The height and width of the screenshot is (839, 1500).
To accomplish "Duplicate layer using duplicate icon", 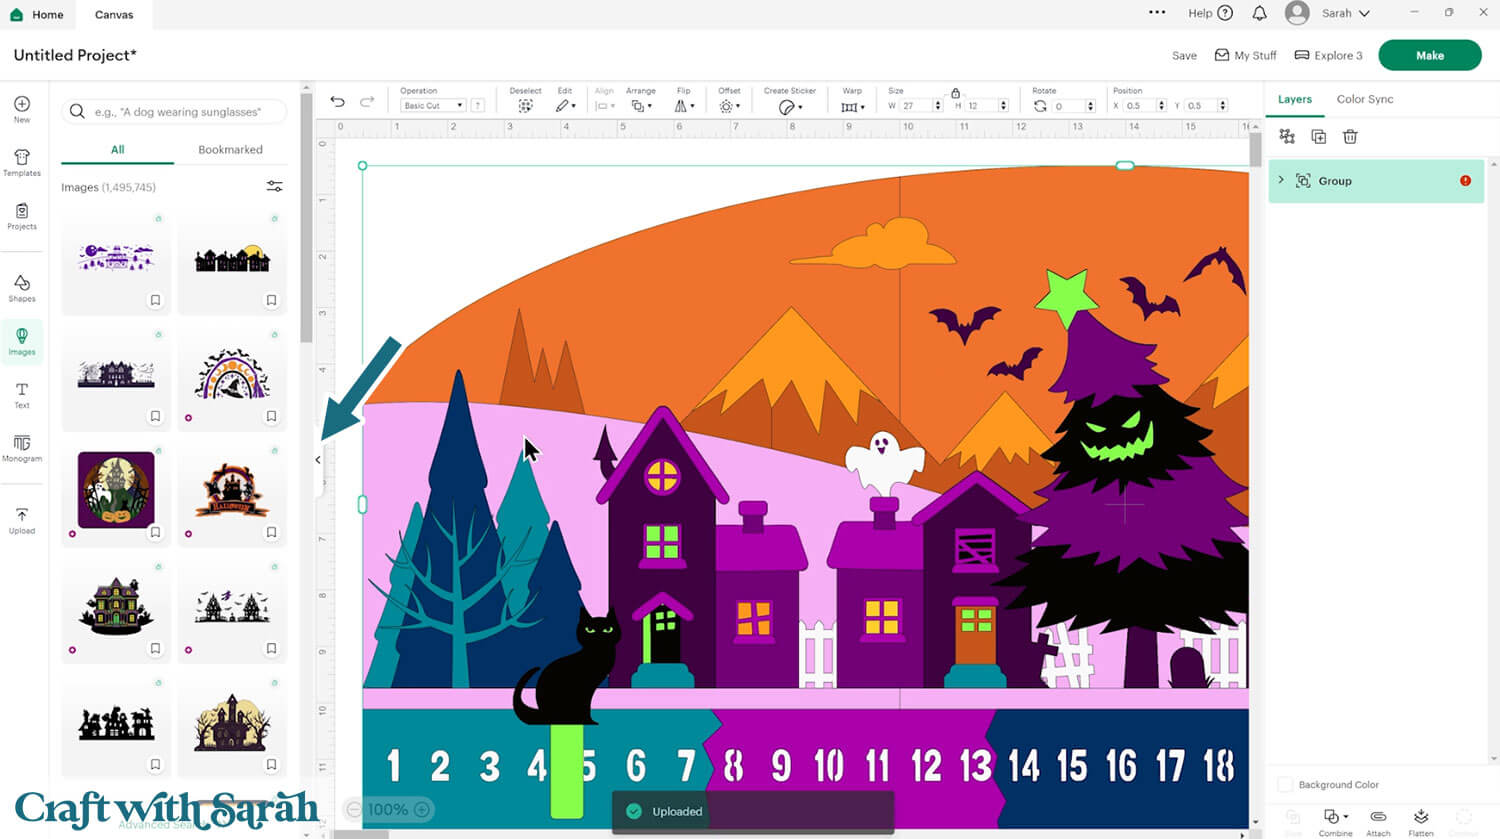I will coord(1319,136).
